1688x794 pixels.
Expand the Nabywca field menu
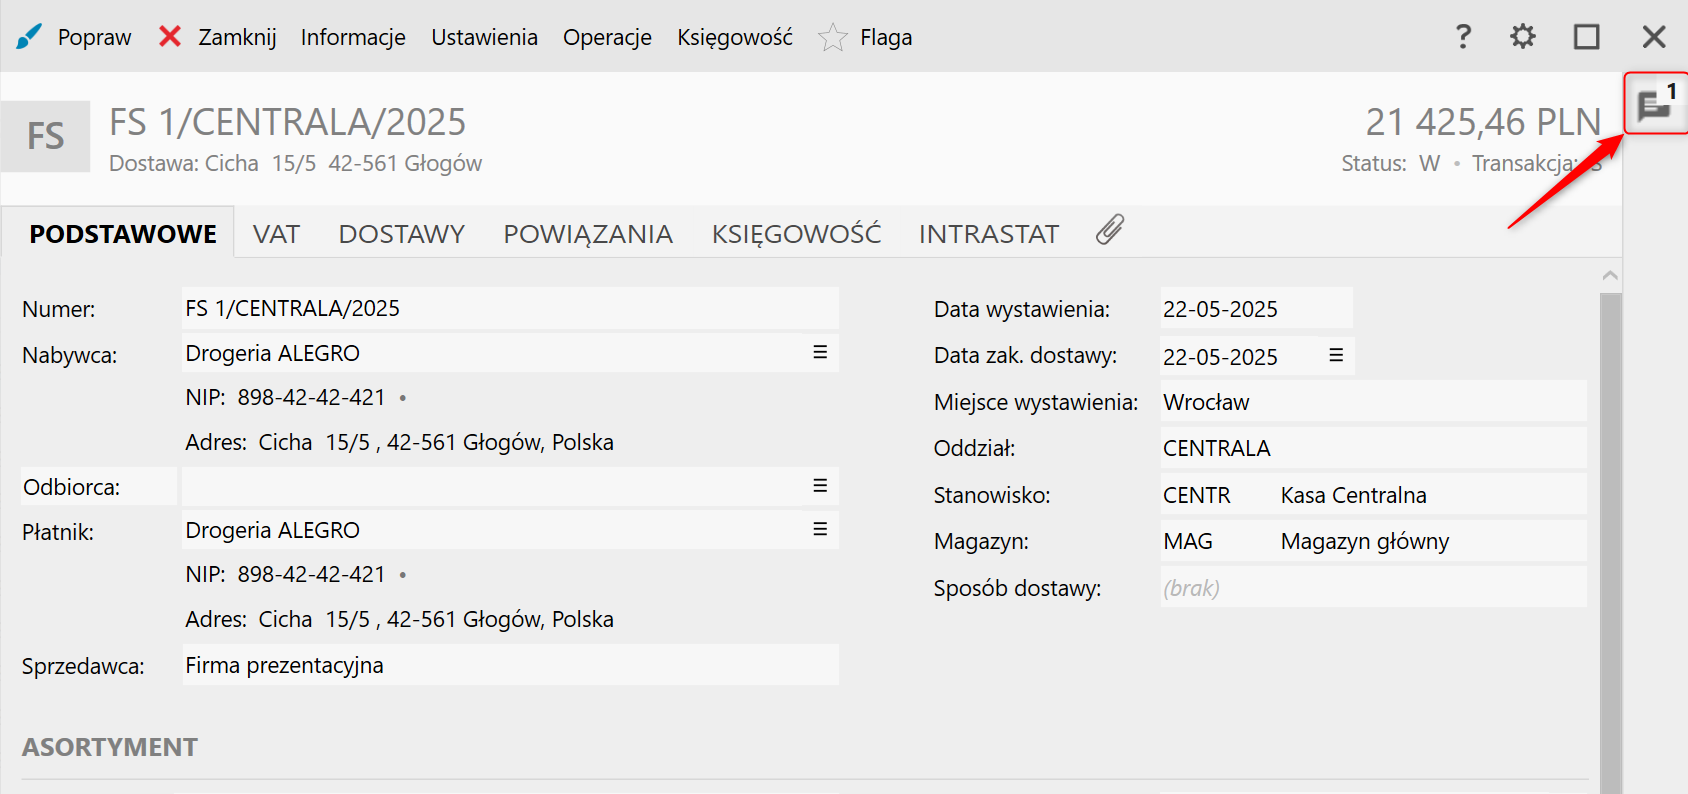tap(820, 352)
